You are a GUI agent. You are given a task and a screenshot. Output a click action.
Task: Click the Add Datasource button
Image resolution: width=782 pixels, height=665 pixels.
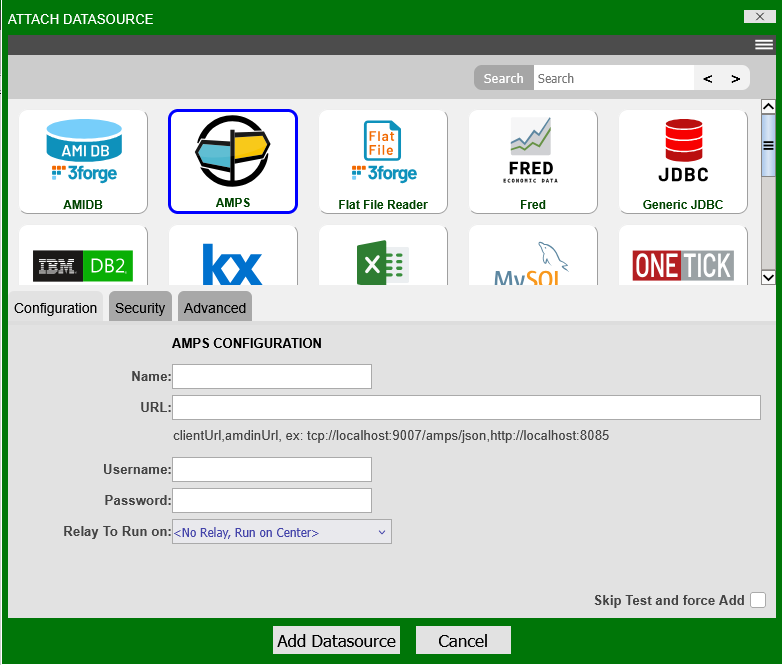(x=336, y=641)
